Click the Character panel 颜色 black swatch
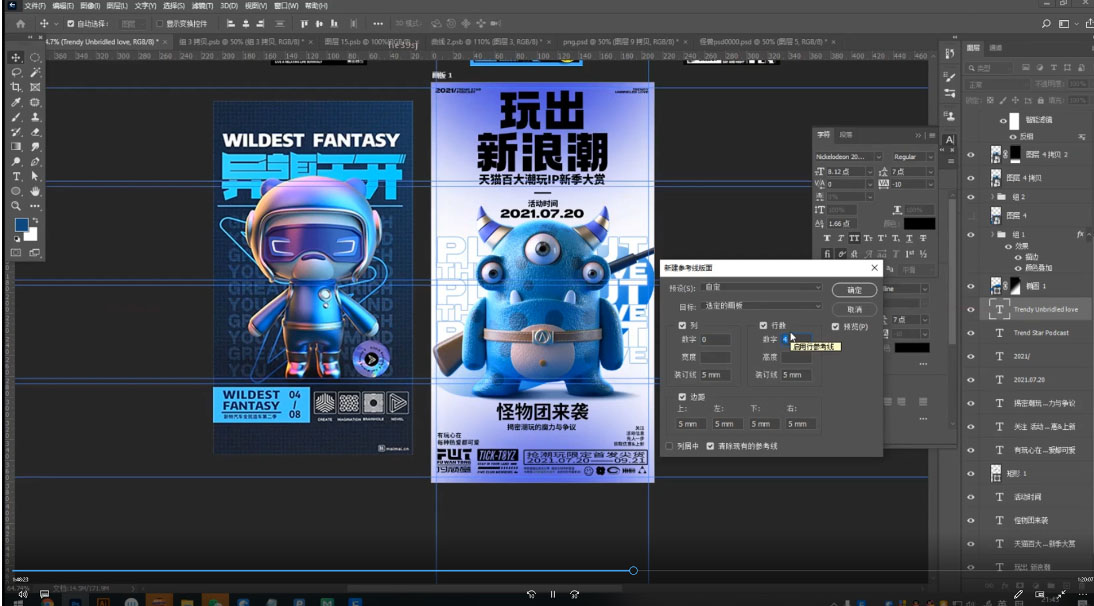The image size is (1094, 606). click(x=919, y=224)
